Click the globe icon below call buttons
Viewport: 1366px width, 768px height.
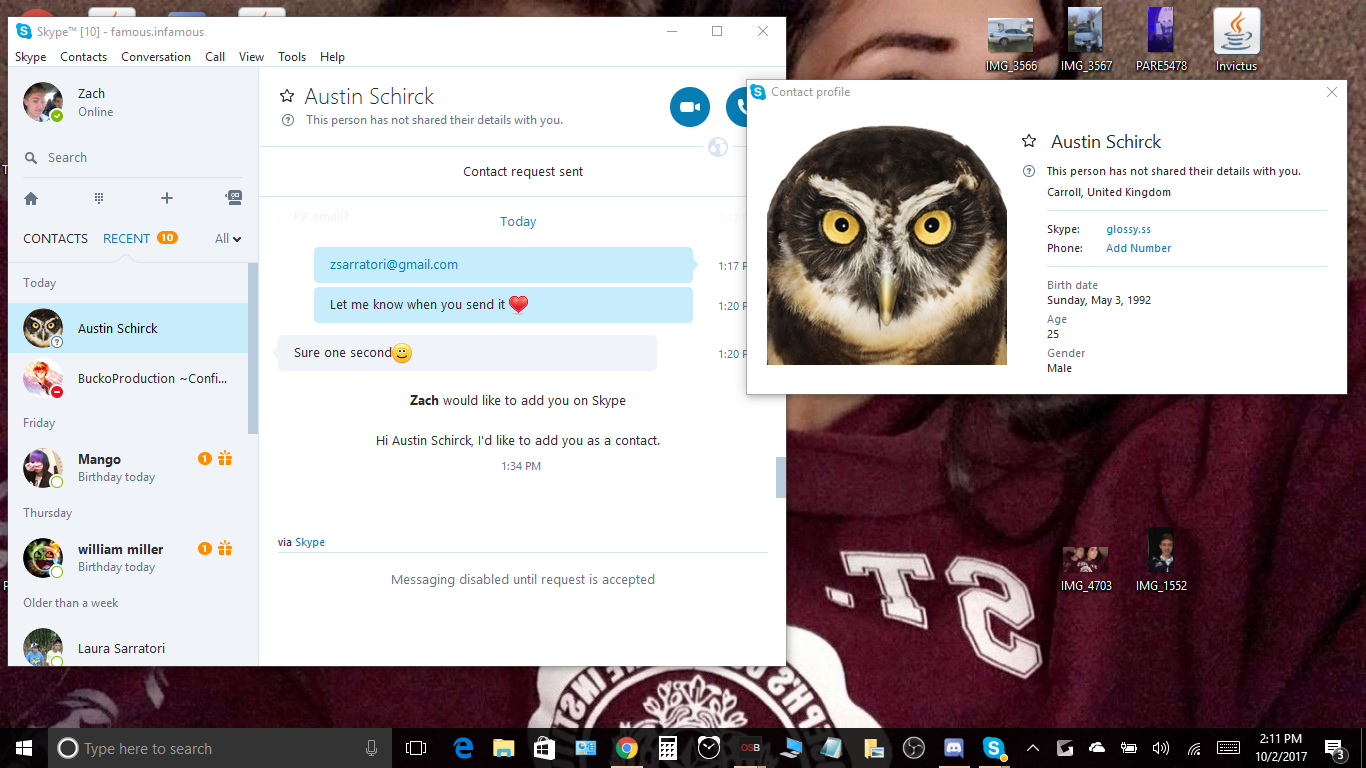[718, 147]
